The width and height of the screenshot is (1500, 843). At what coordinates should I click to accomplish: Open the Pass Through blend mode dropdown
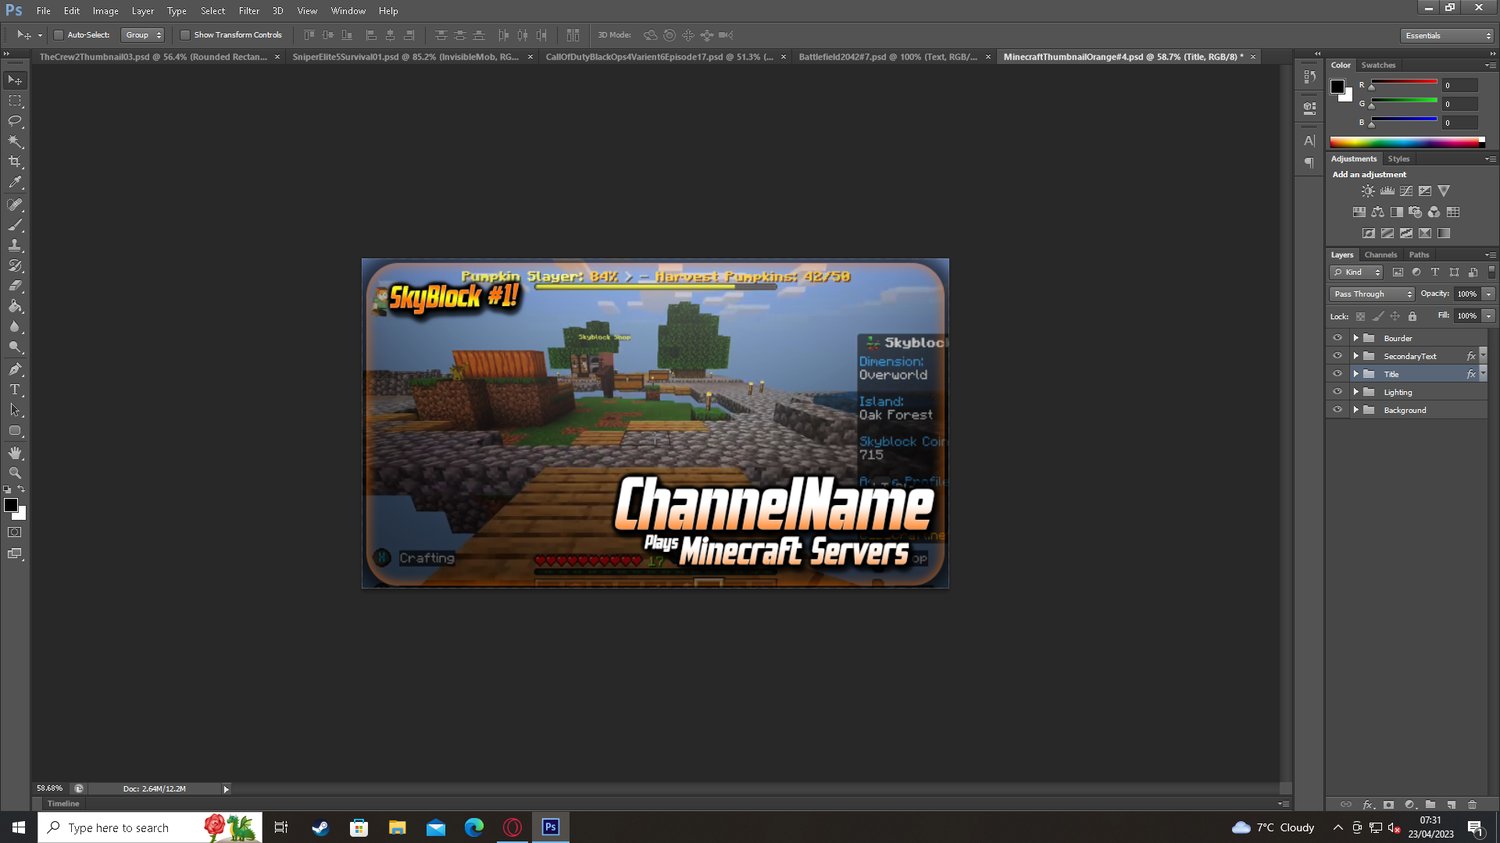[1372, 294]
